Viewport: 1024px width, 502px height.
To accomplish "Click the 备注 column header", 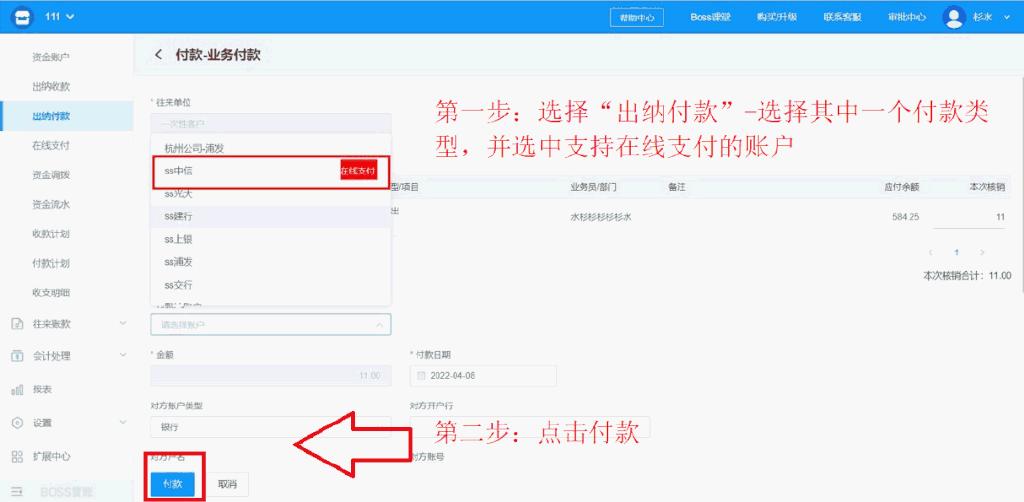I will coord(677,187).
